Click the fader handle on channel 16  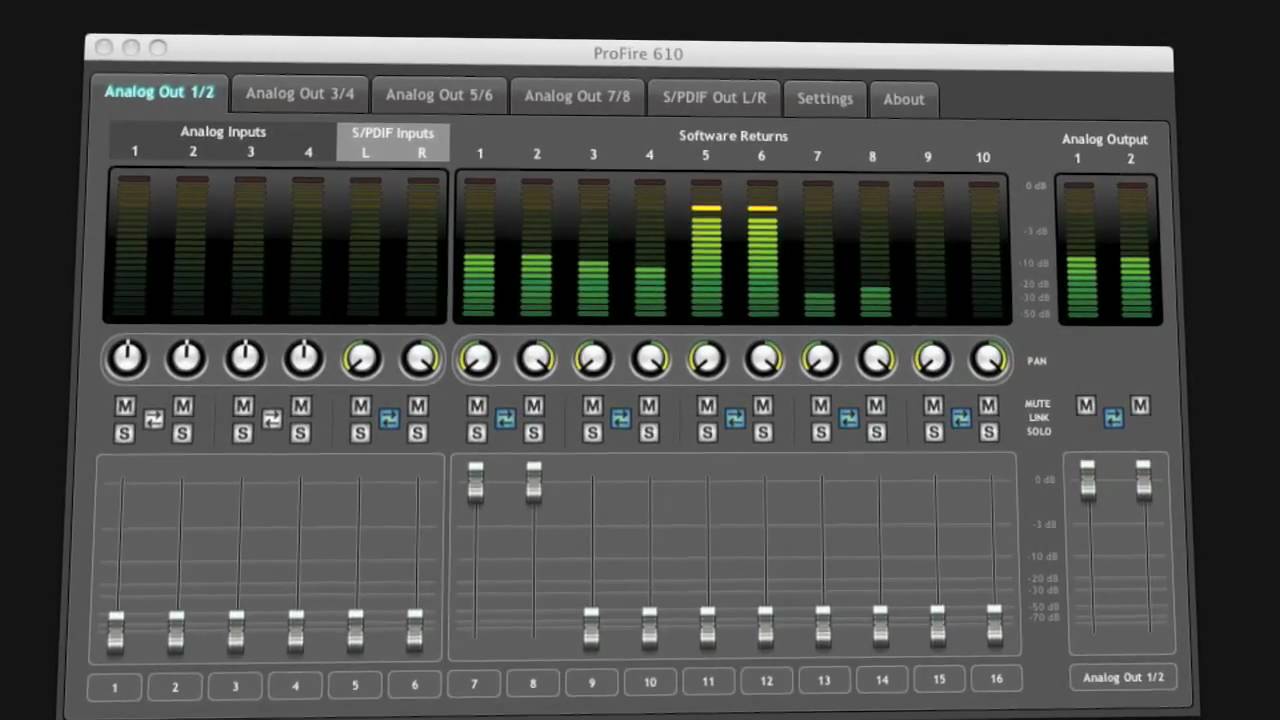click(994, 624)
